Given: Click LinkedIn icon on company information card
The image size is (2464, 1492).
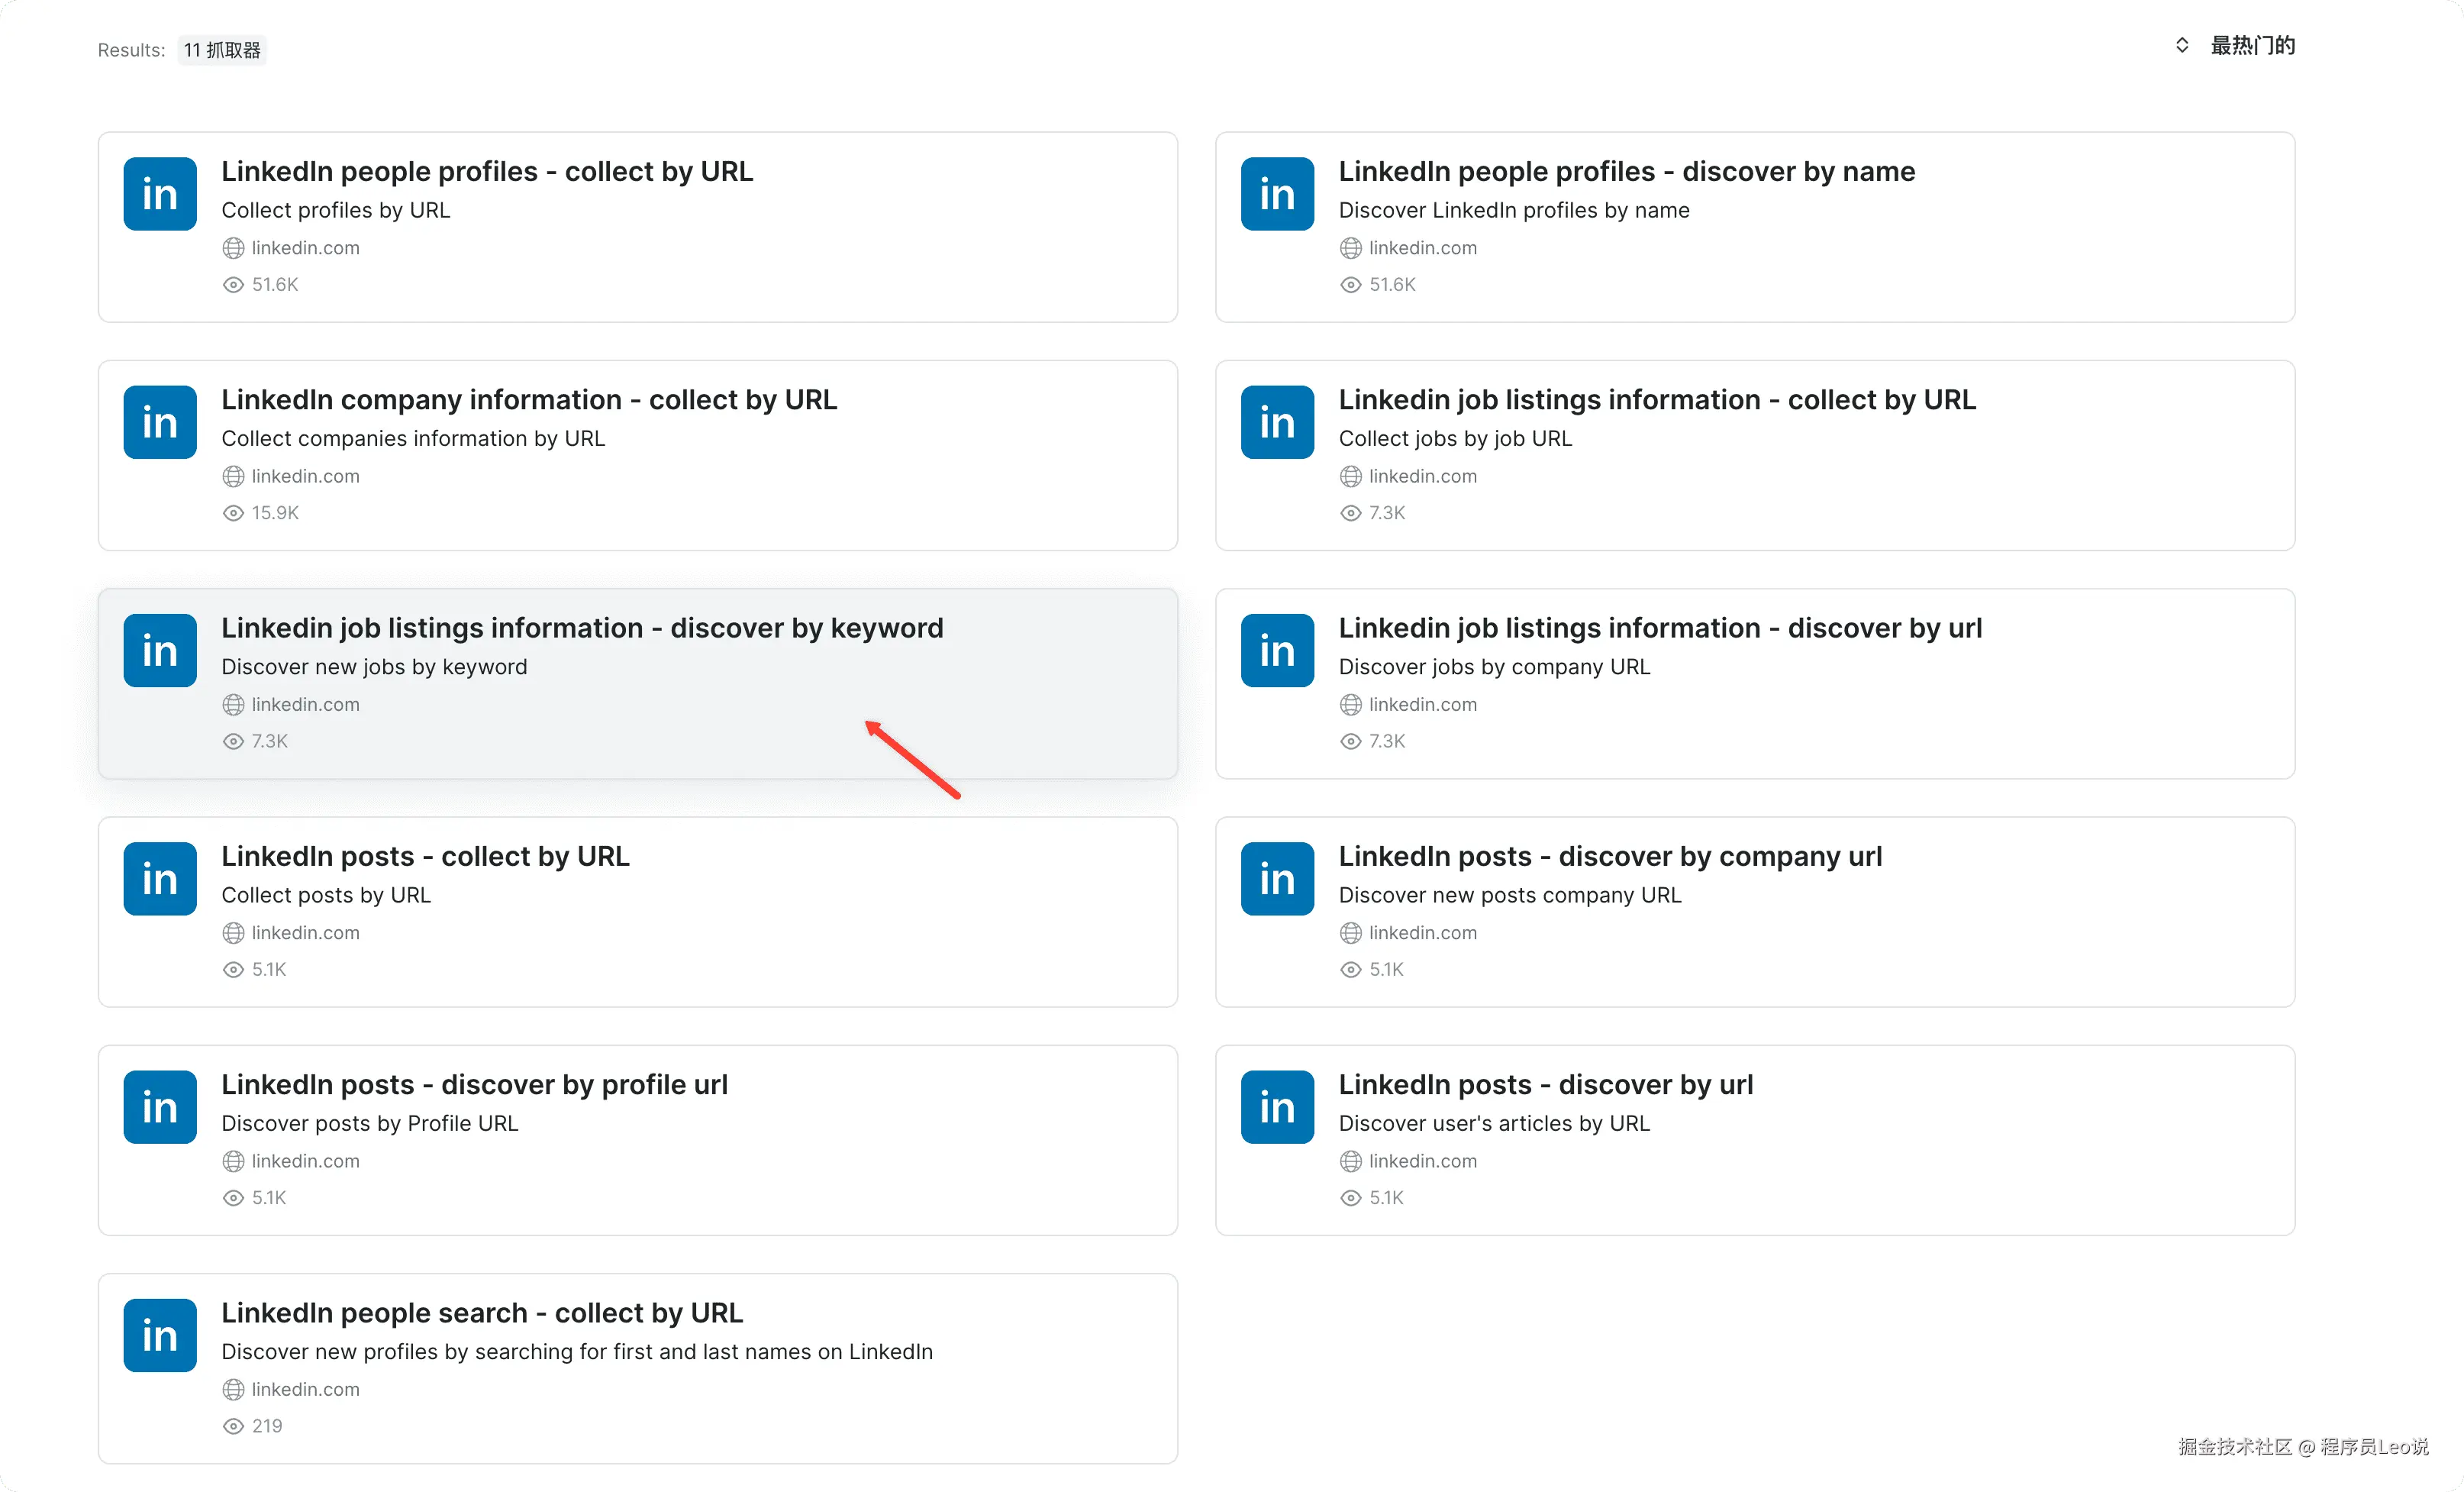Looking at the screenshot, I should pyautogui.click(x=160, y=422).
